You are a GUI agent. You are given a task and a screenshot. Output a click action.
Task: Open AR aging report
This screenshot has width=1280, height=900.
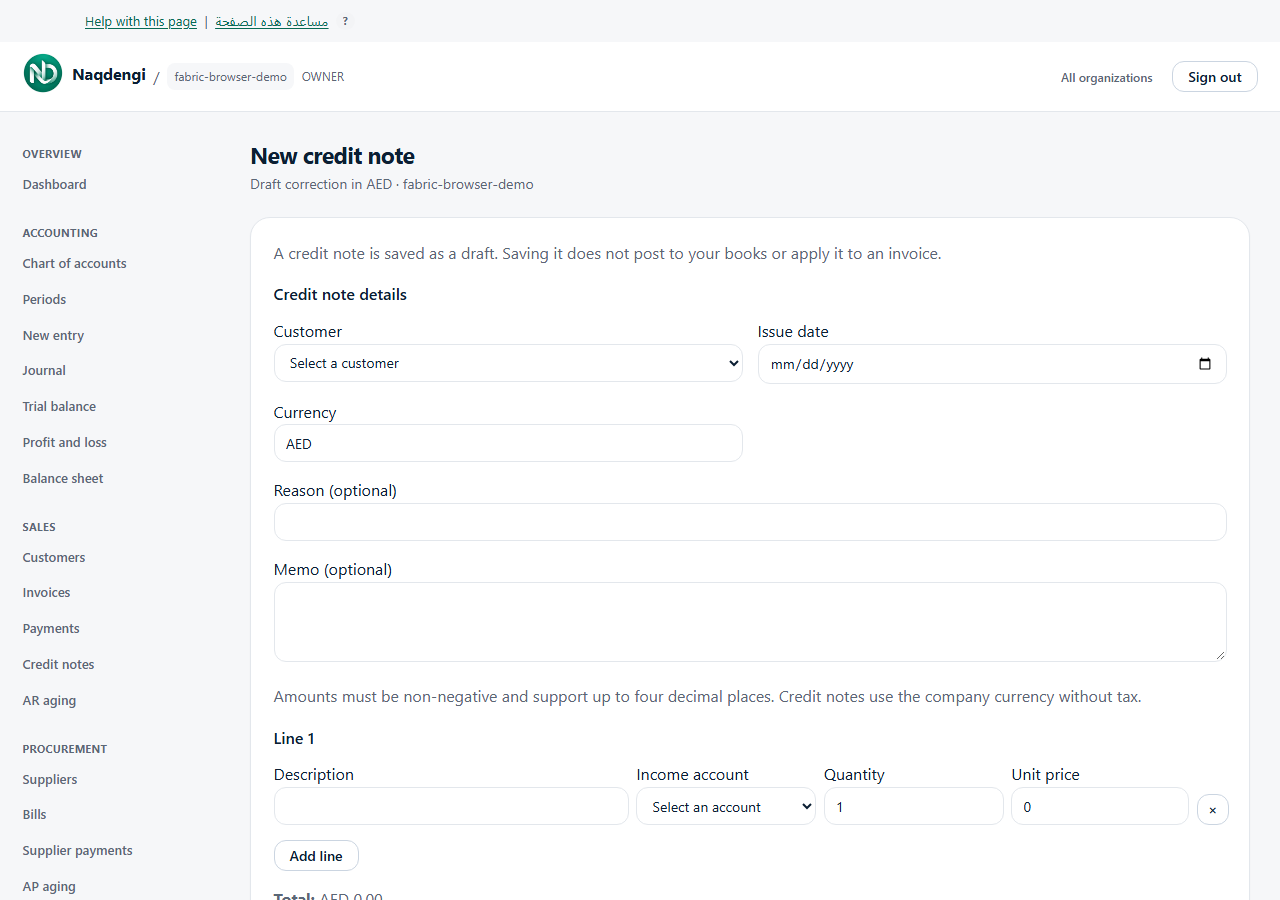pos(49,701)
